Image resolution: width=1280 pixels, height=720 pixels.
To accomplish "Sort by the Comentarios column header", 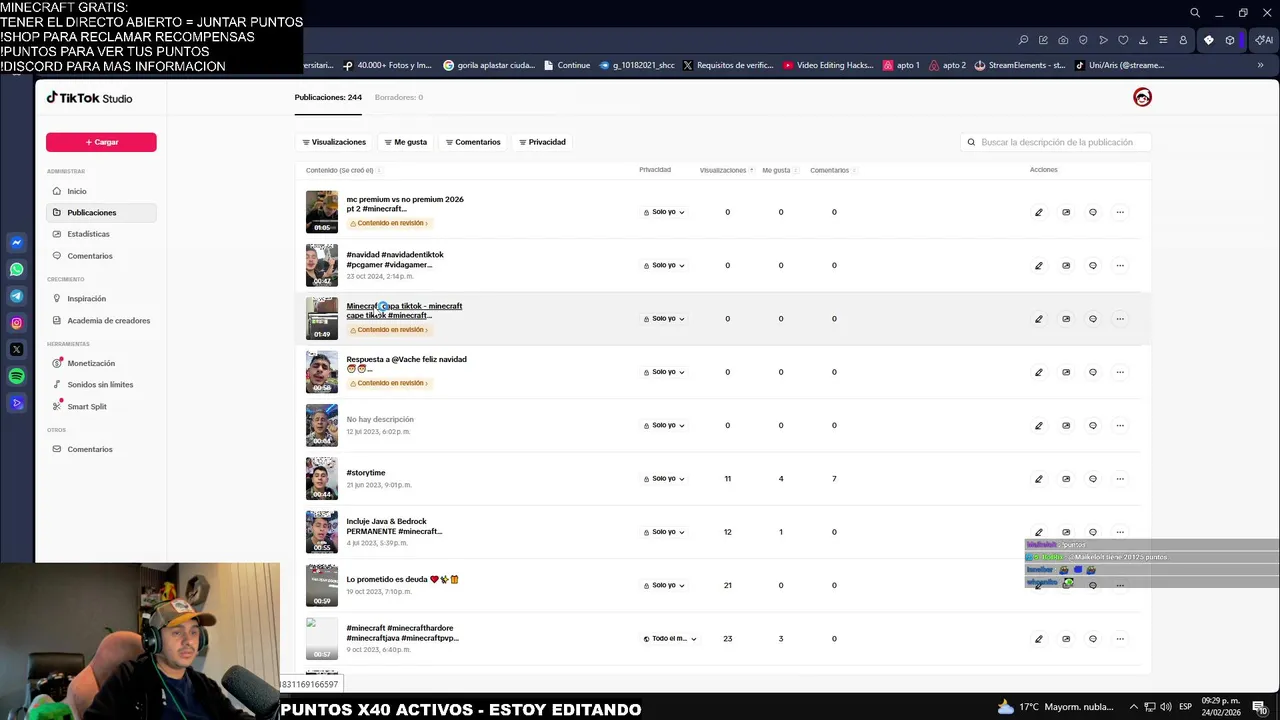I will coord(832,170).
